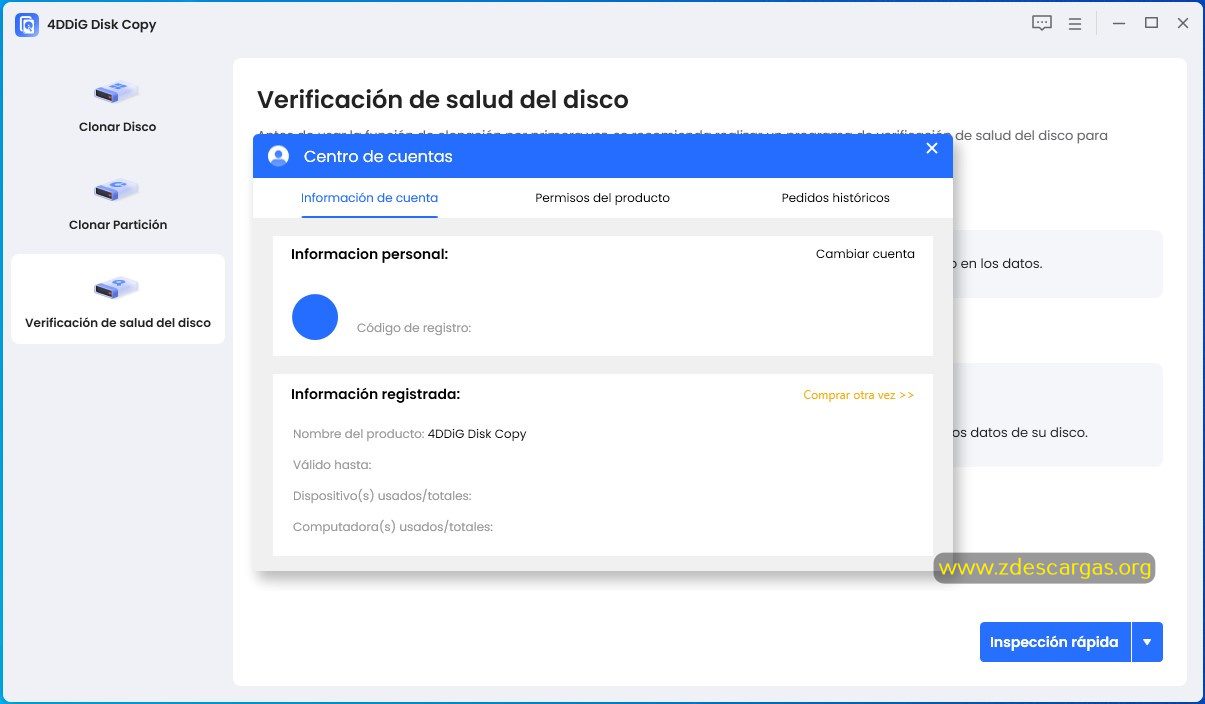Select the Verificación de salud drive icon
The width and height of the screenshot is (1205, 704).
pyautogui.click(x=117, y=288)
